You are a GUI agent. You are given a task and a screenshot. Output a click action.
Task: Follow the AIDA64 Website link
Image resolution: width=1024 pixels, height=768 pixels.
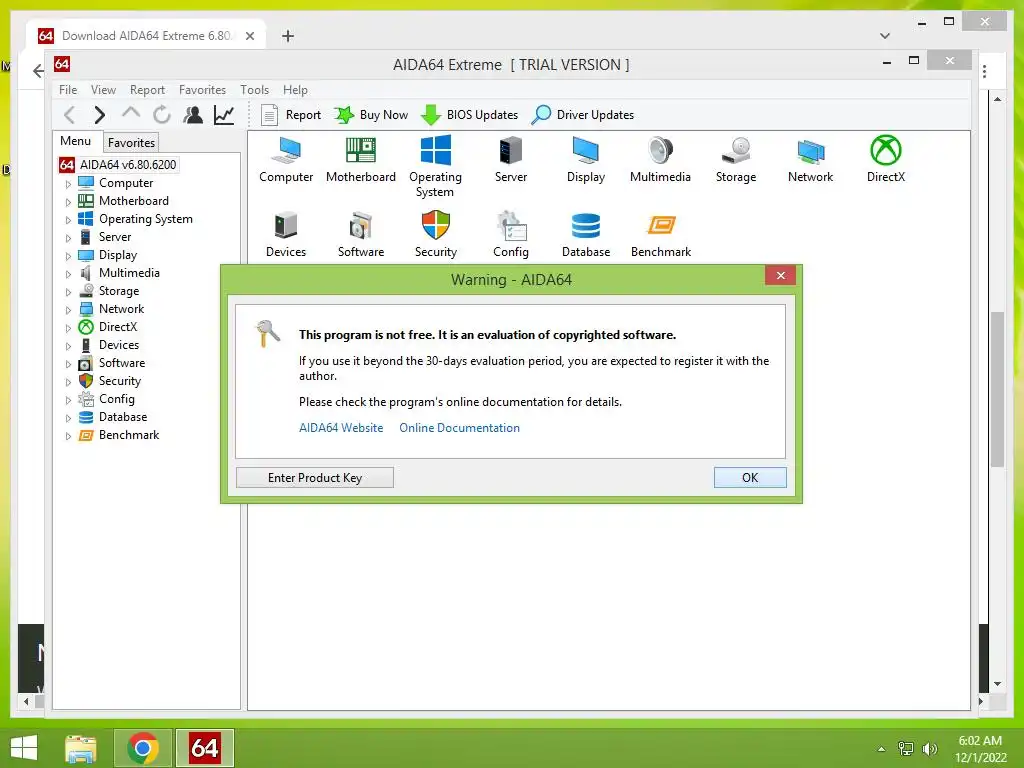click(341, 428)
